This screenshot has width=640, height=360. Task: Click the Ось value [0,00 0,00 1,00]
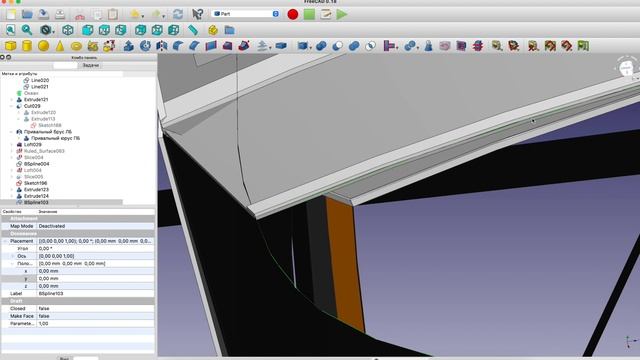[96, 256]
